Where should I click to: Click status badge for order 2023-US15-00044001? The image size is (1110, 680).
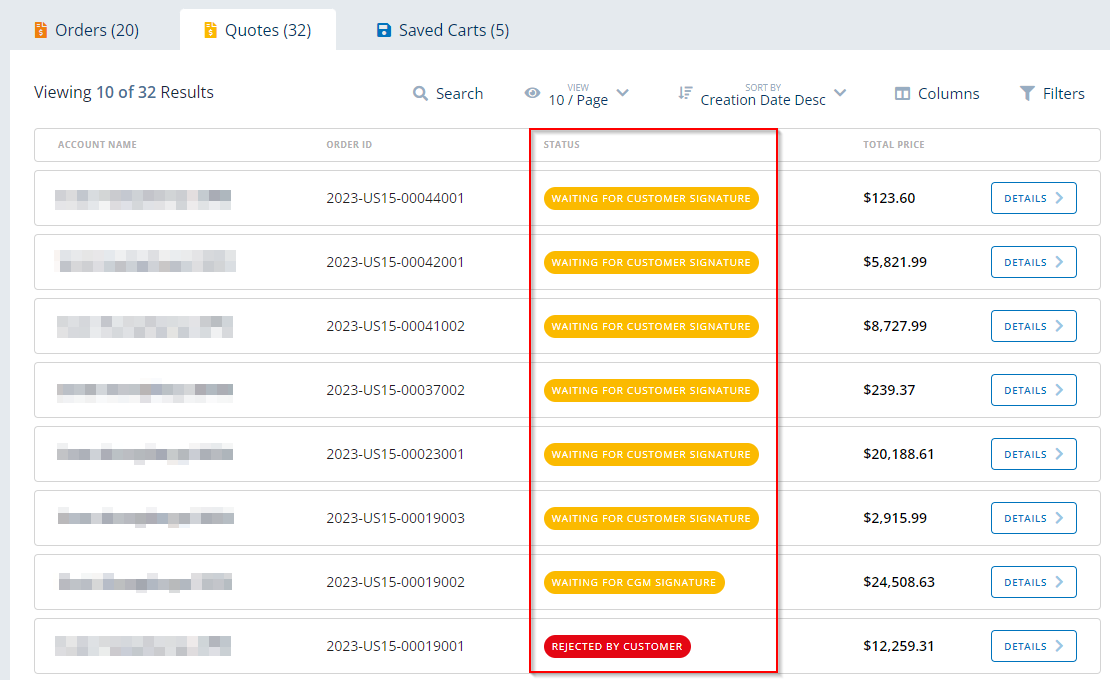[x=651, y=198]
